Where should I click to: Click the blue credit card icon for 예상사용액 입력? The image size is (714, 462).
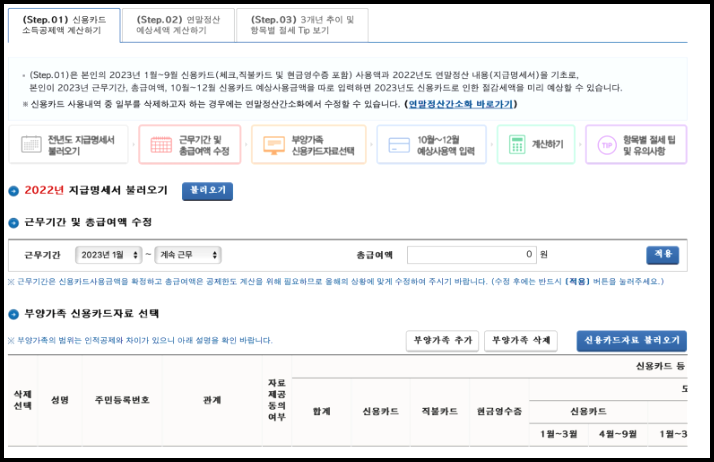(399, 145)
